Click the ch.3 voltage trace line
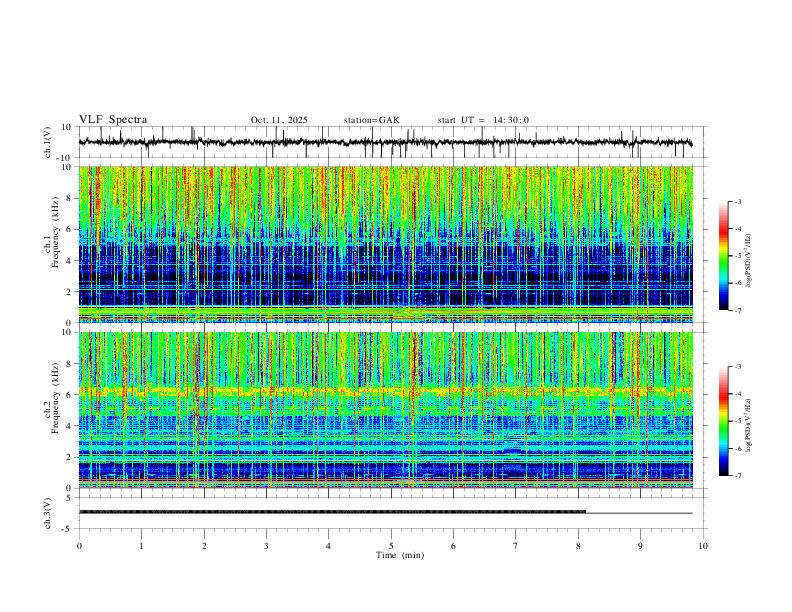The image size is (792, 612). point(385,513)
